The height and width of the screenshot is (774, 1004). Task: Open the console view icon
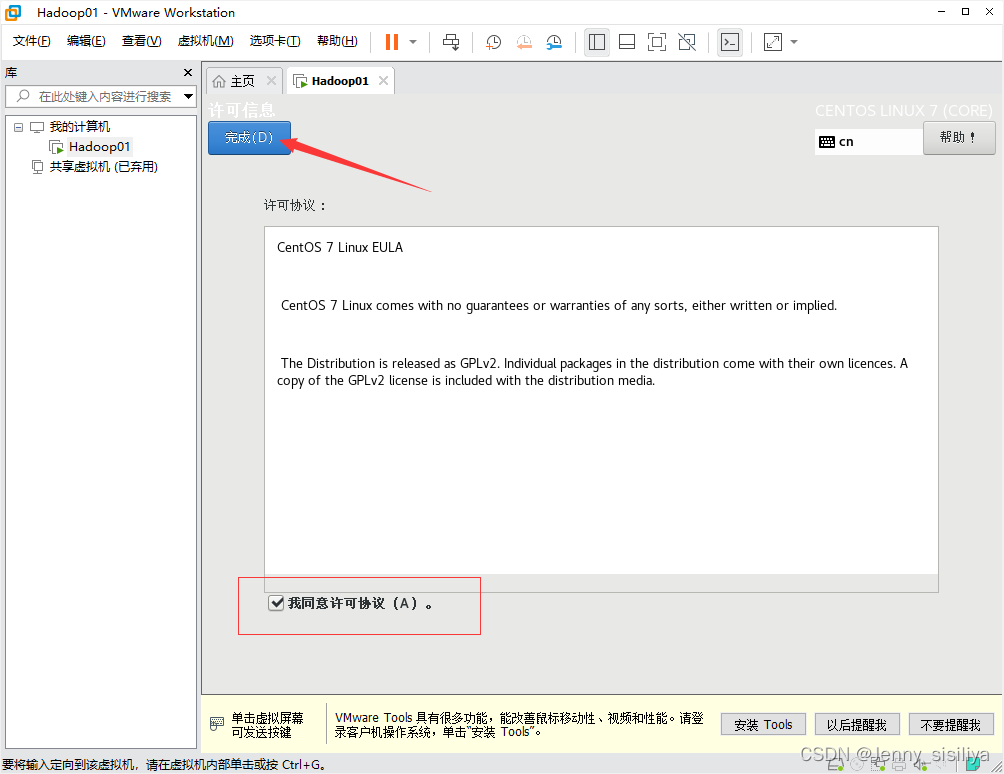pyautogui.click(x=730, y=42)
